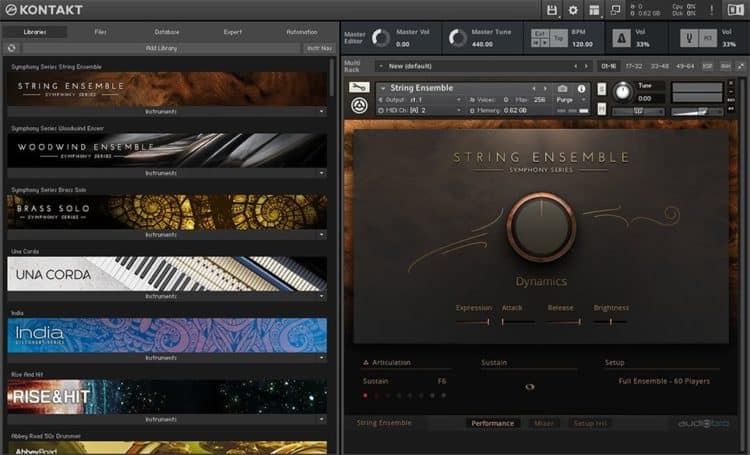Click the Purge menu

pos(571,100)
